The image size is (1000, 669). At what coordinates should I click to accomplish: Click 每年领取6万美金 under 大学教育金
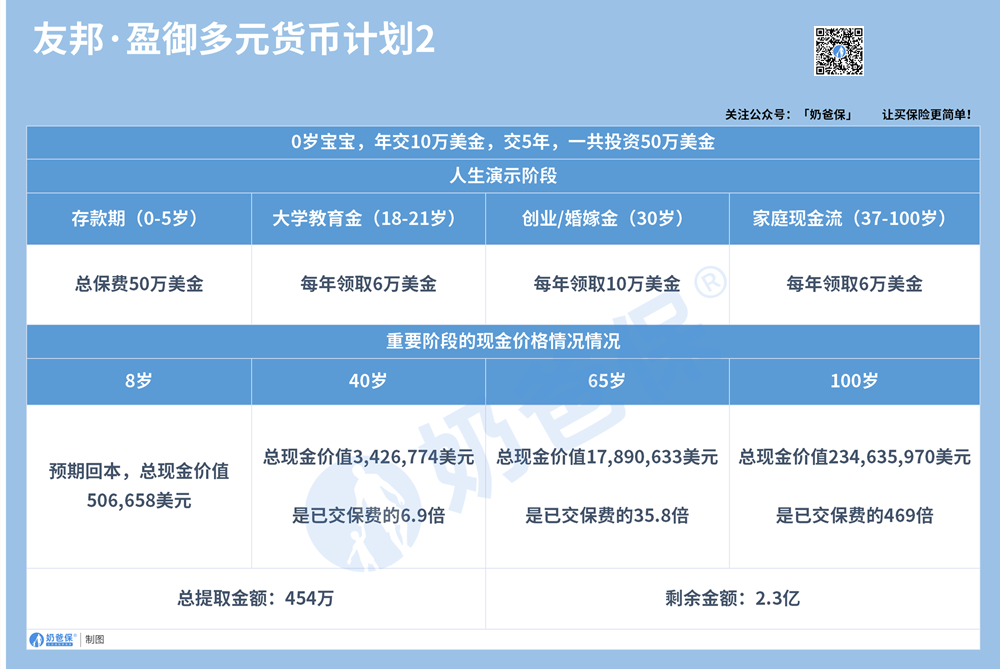click(369, 284)
